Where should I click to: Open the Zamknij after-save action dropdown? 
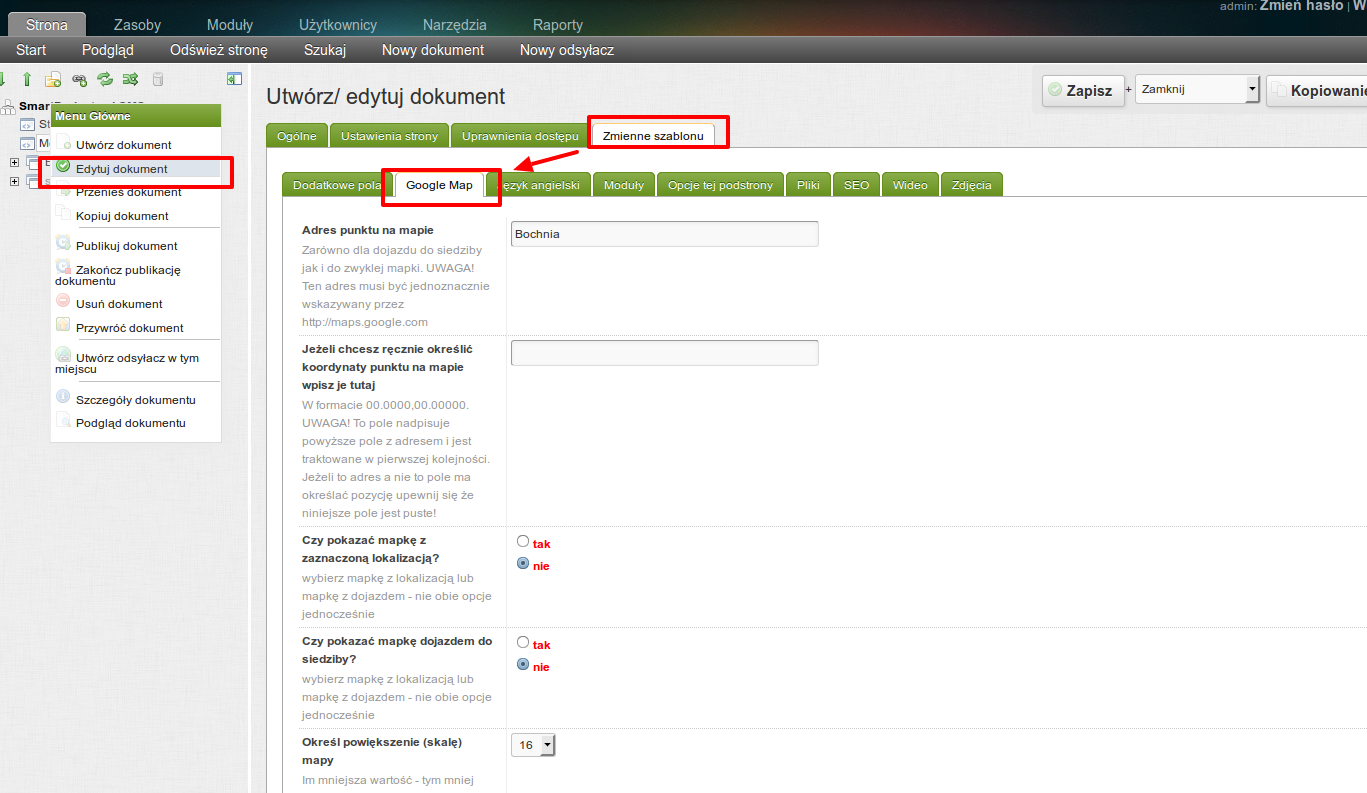pyautogui.click(x=1197, y=89)
